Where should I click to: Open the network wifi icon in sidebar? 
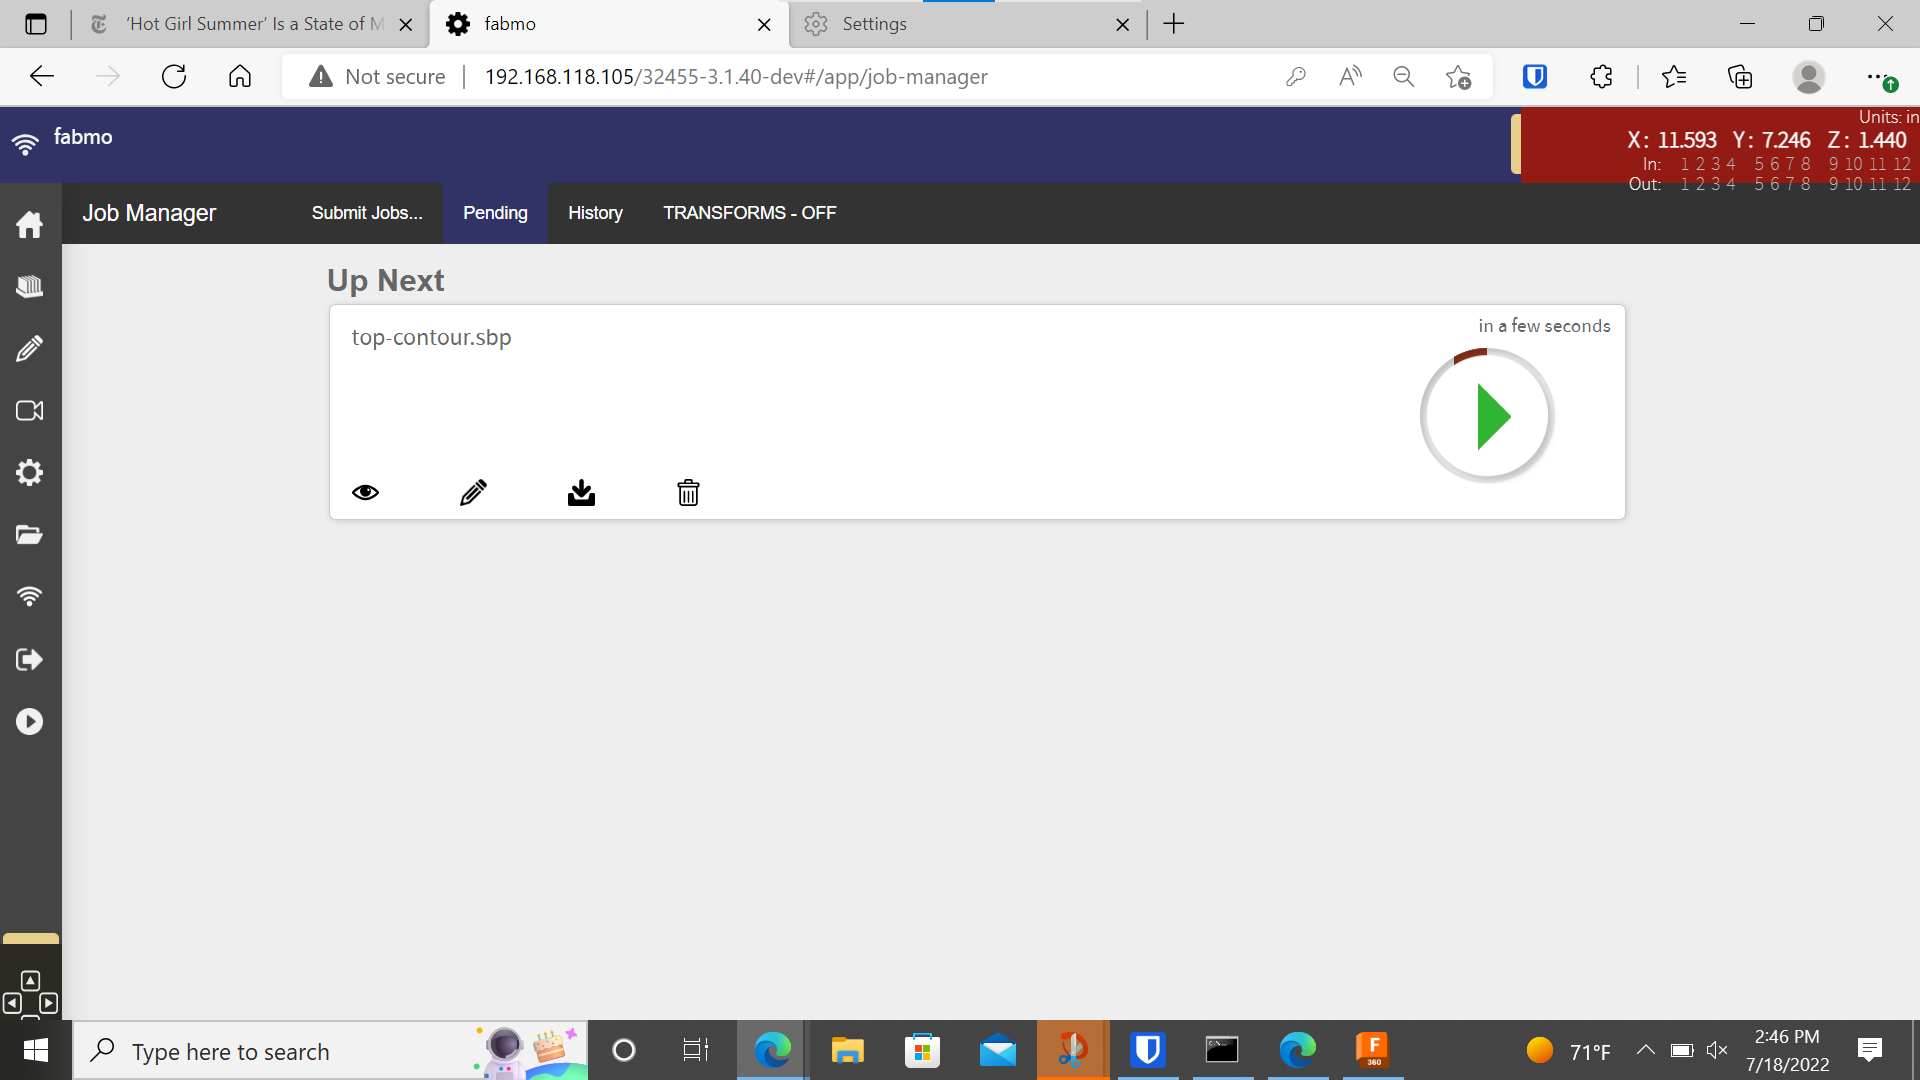click(x=30, y=597)
